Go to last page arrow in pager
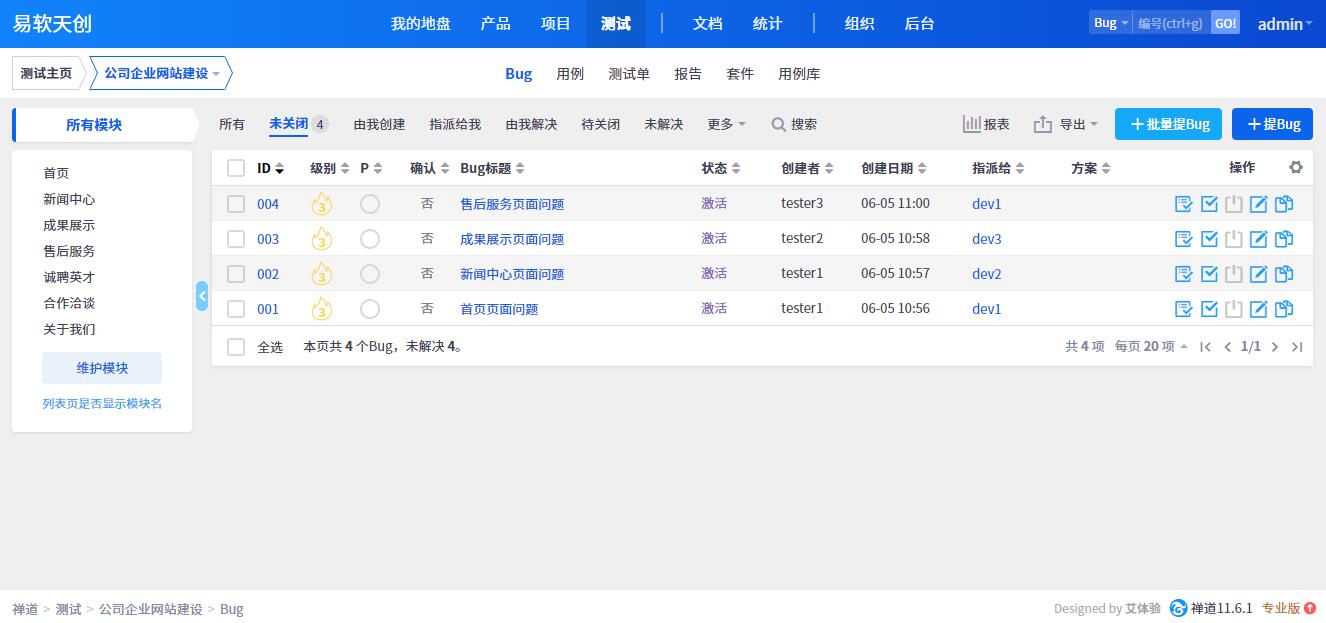1326x623 pixels. [x=1297, y=347]
